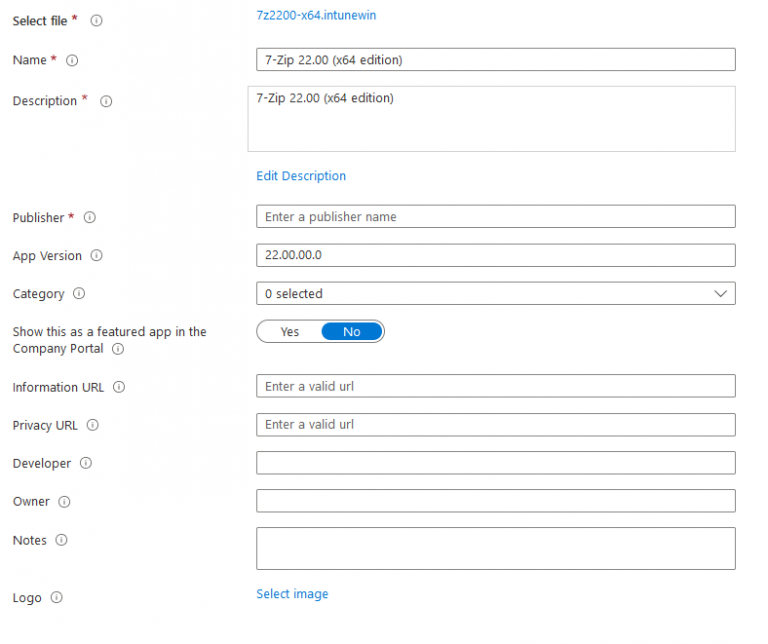
Task: Click info icon beside Developer label
Action: [x=86, y=463]
